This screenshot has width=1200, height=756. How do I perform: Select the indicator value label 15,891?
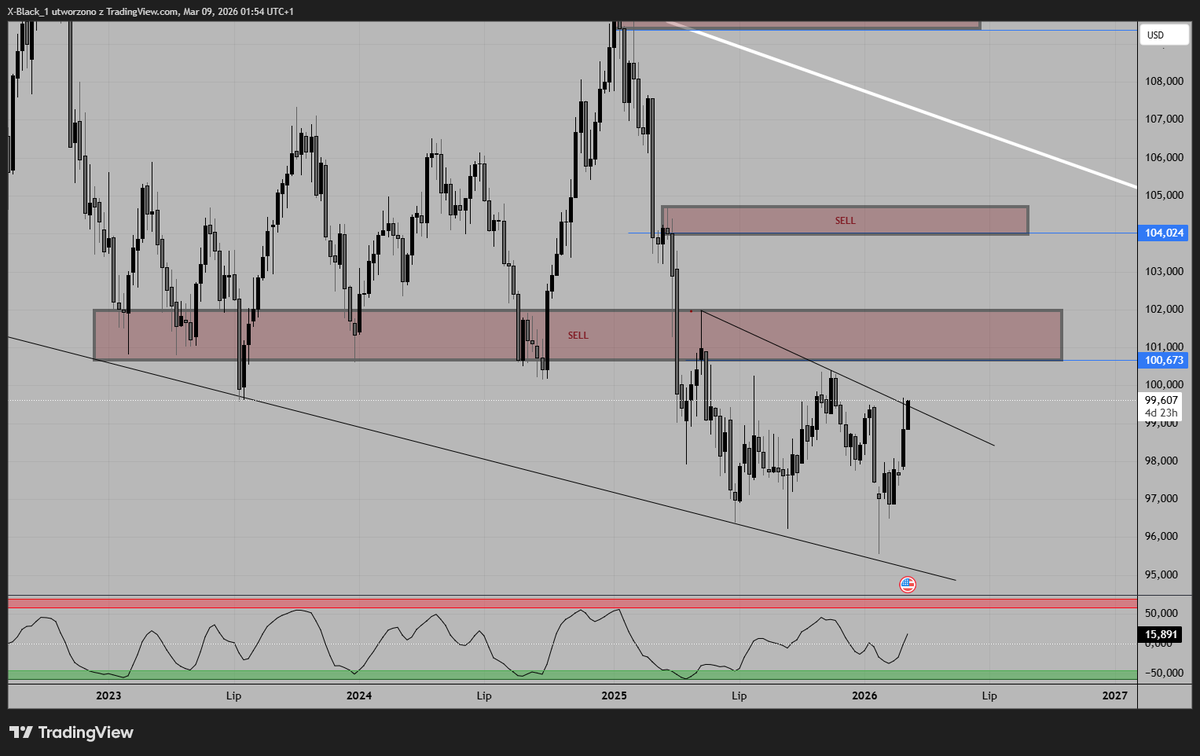pos(1160,634)
